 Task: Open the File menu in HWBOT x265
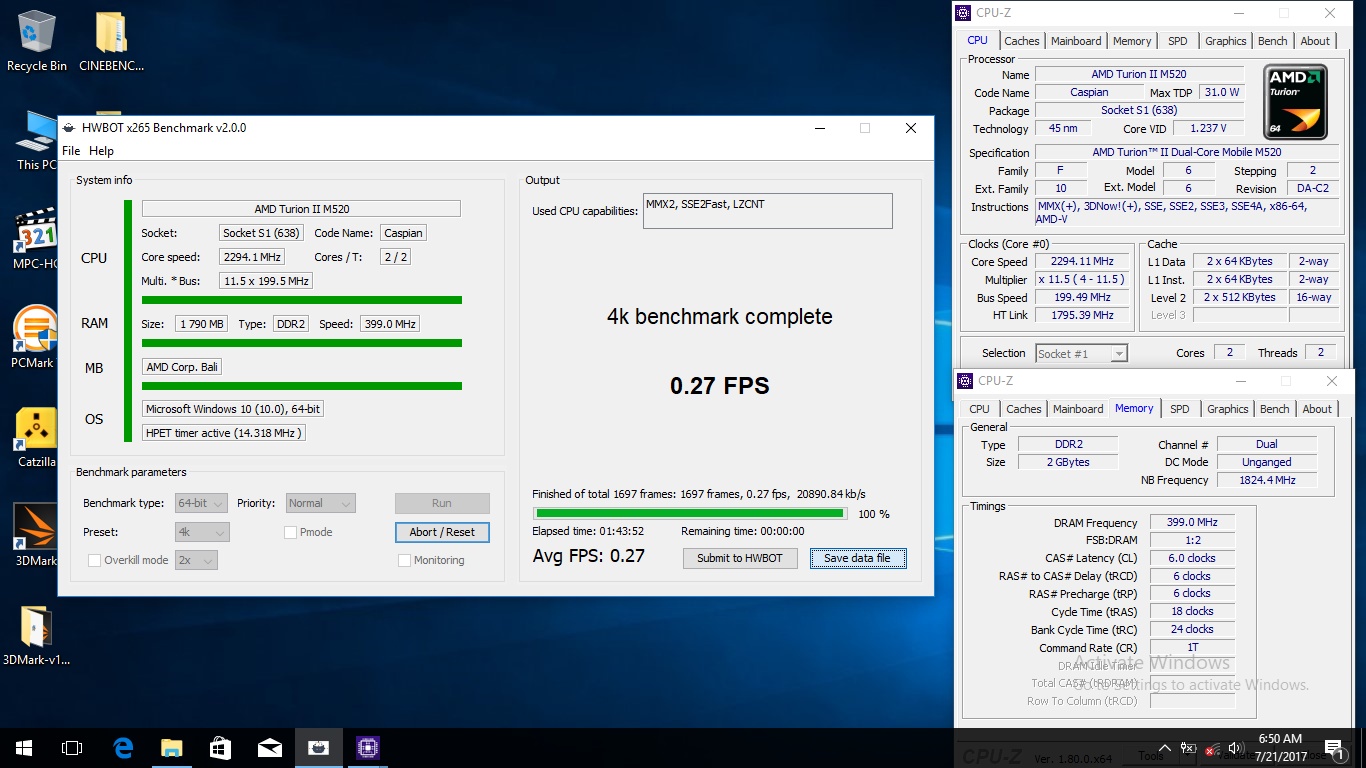[71, 151]
